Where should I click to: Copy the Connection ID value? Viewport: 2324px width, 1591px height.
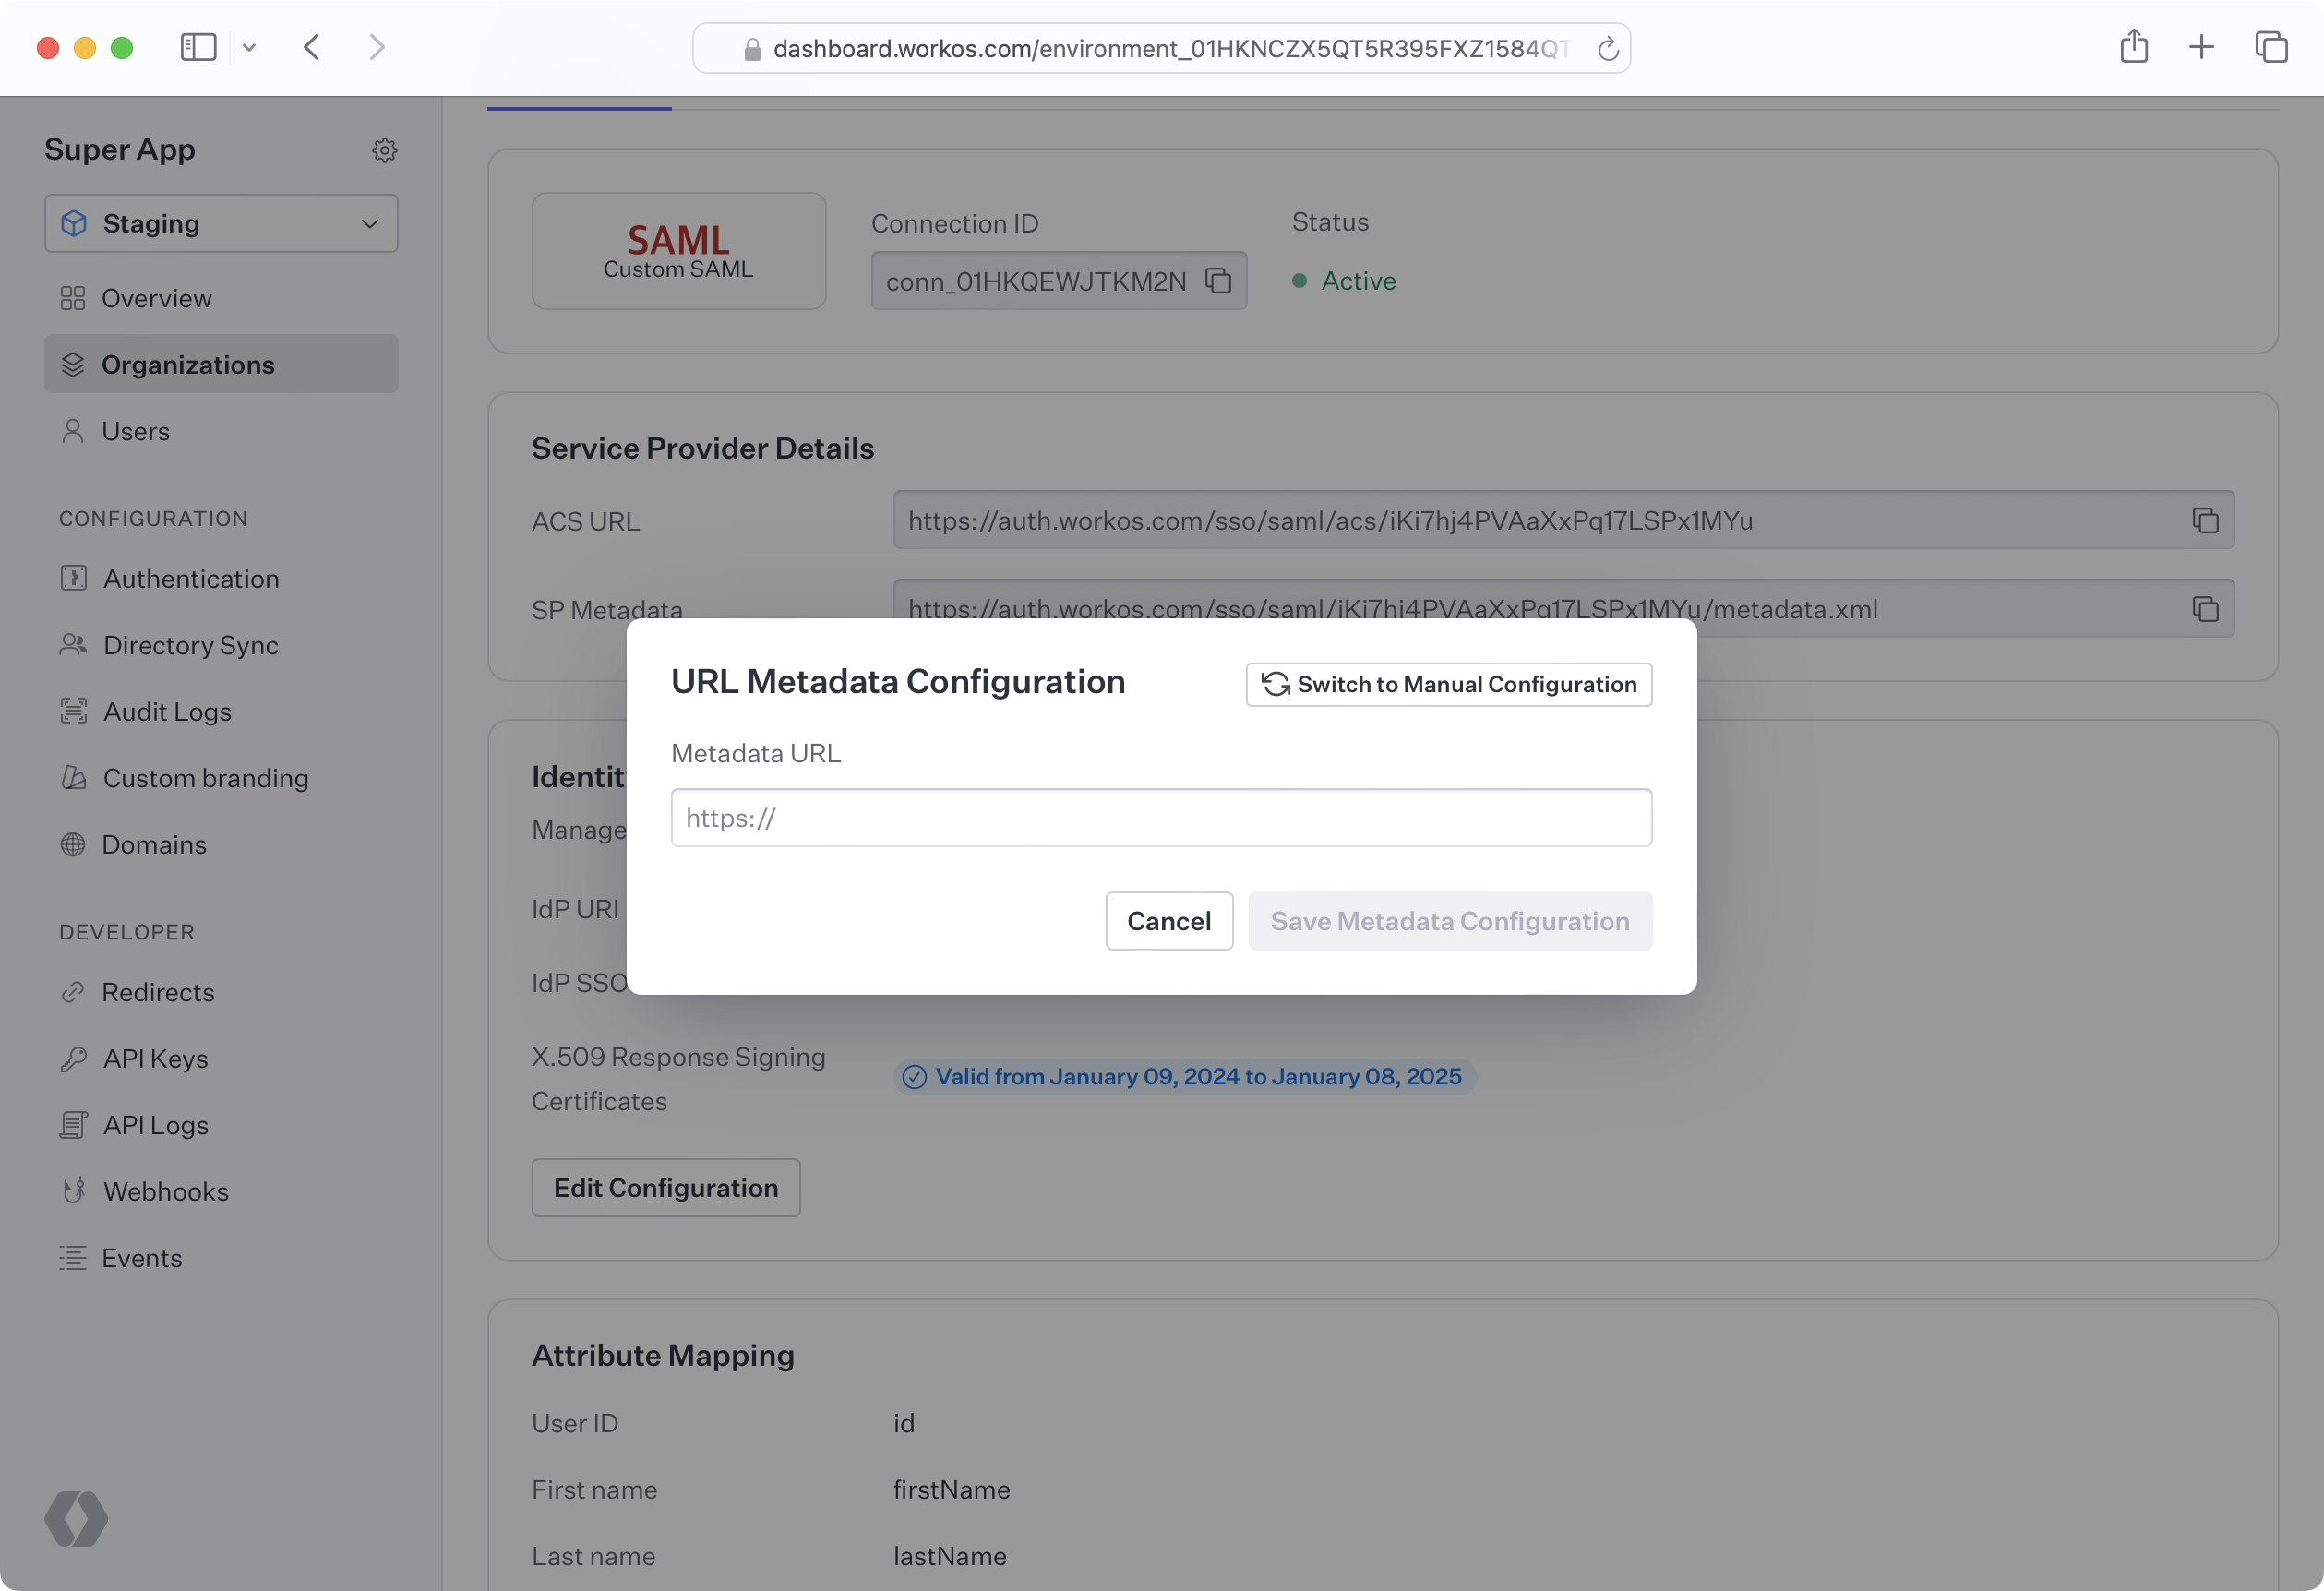[x=1218, y=281]
